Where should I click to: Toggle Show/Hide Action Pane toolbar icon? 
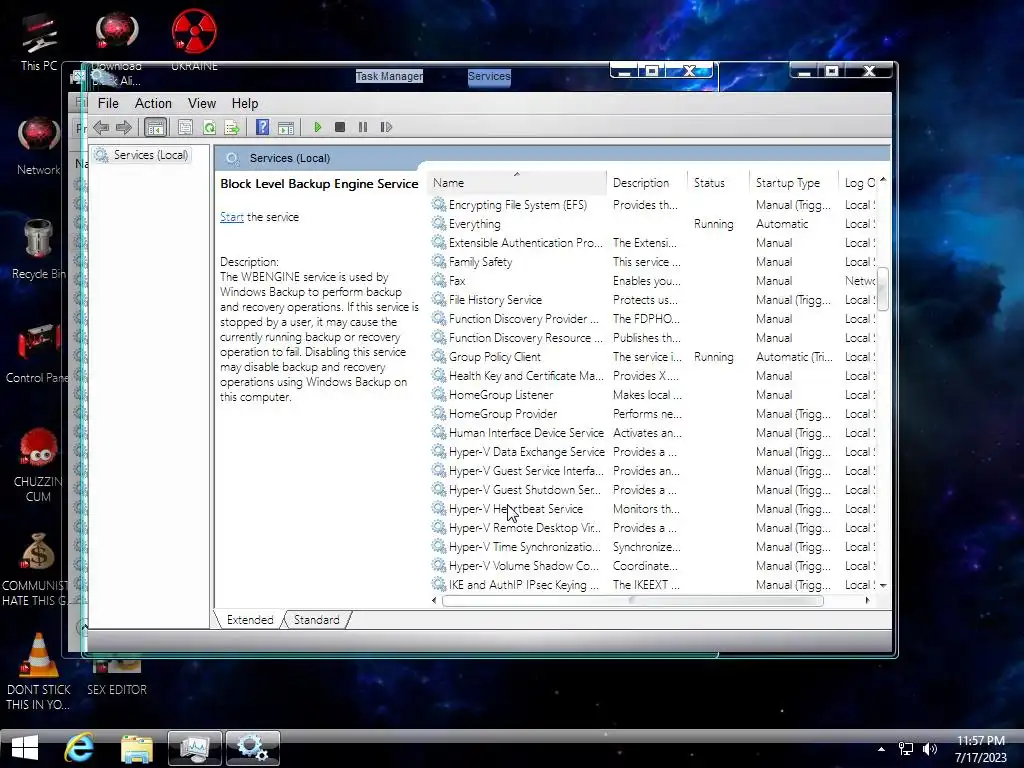(286, 127)
